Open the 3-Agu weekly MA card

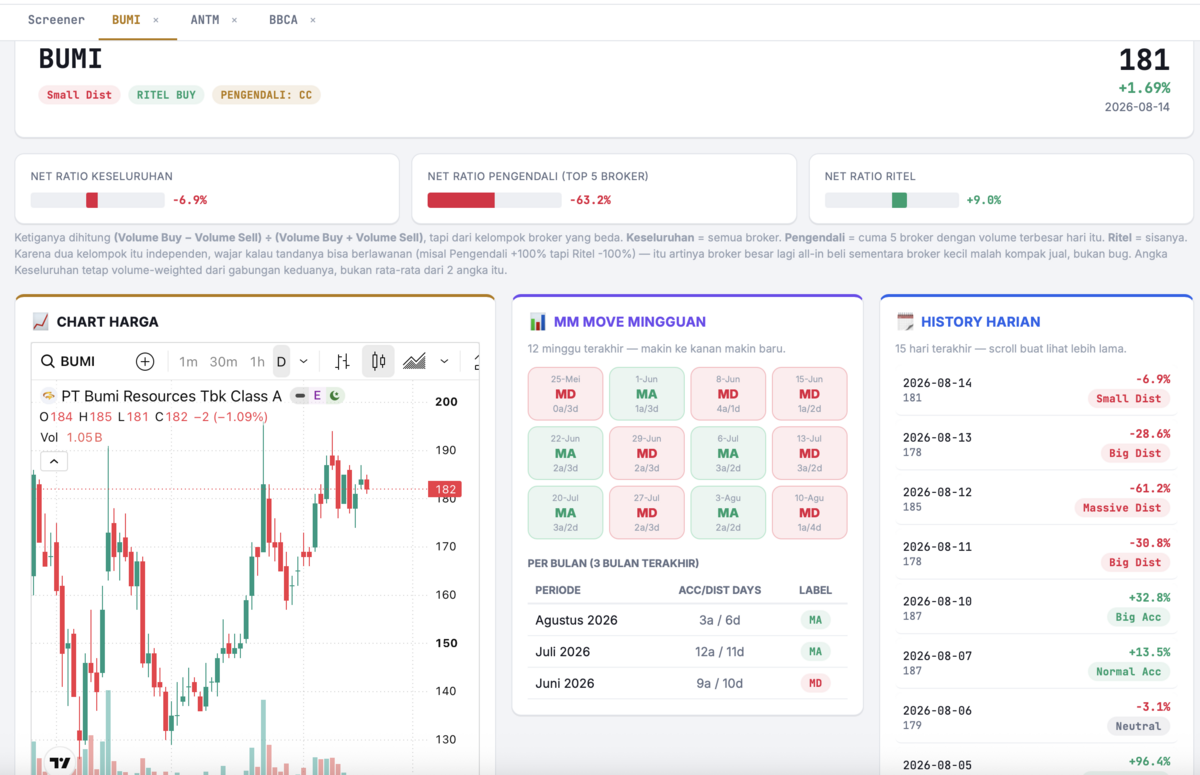tap(728, 512)
